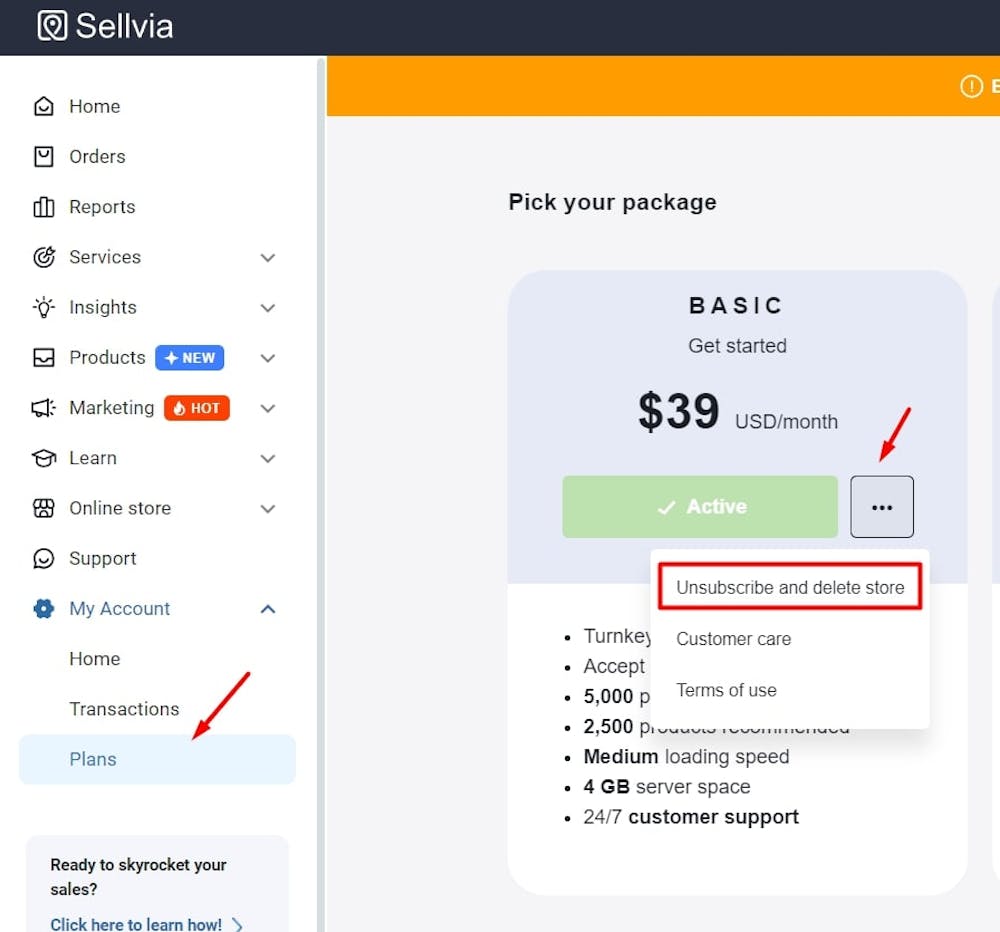This screenshot has height=932, width=1000.
Task: Click the Marketing megaphone icon
Action: coord(44,408)
